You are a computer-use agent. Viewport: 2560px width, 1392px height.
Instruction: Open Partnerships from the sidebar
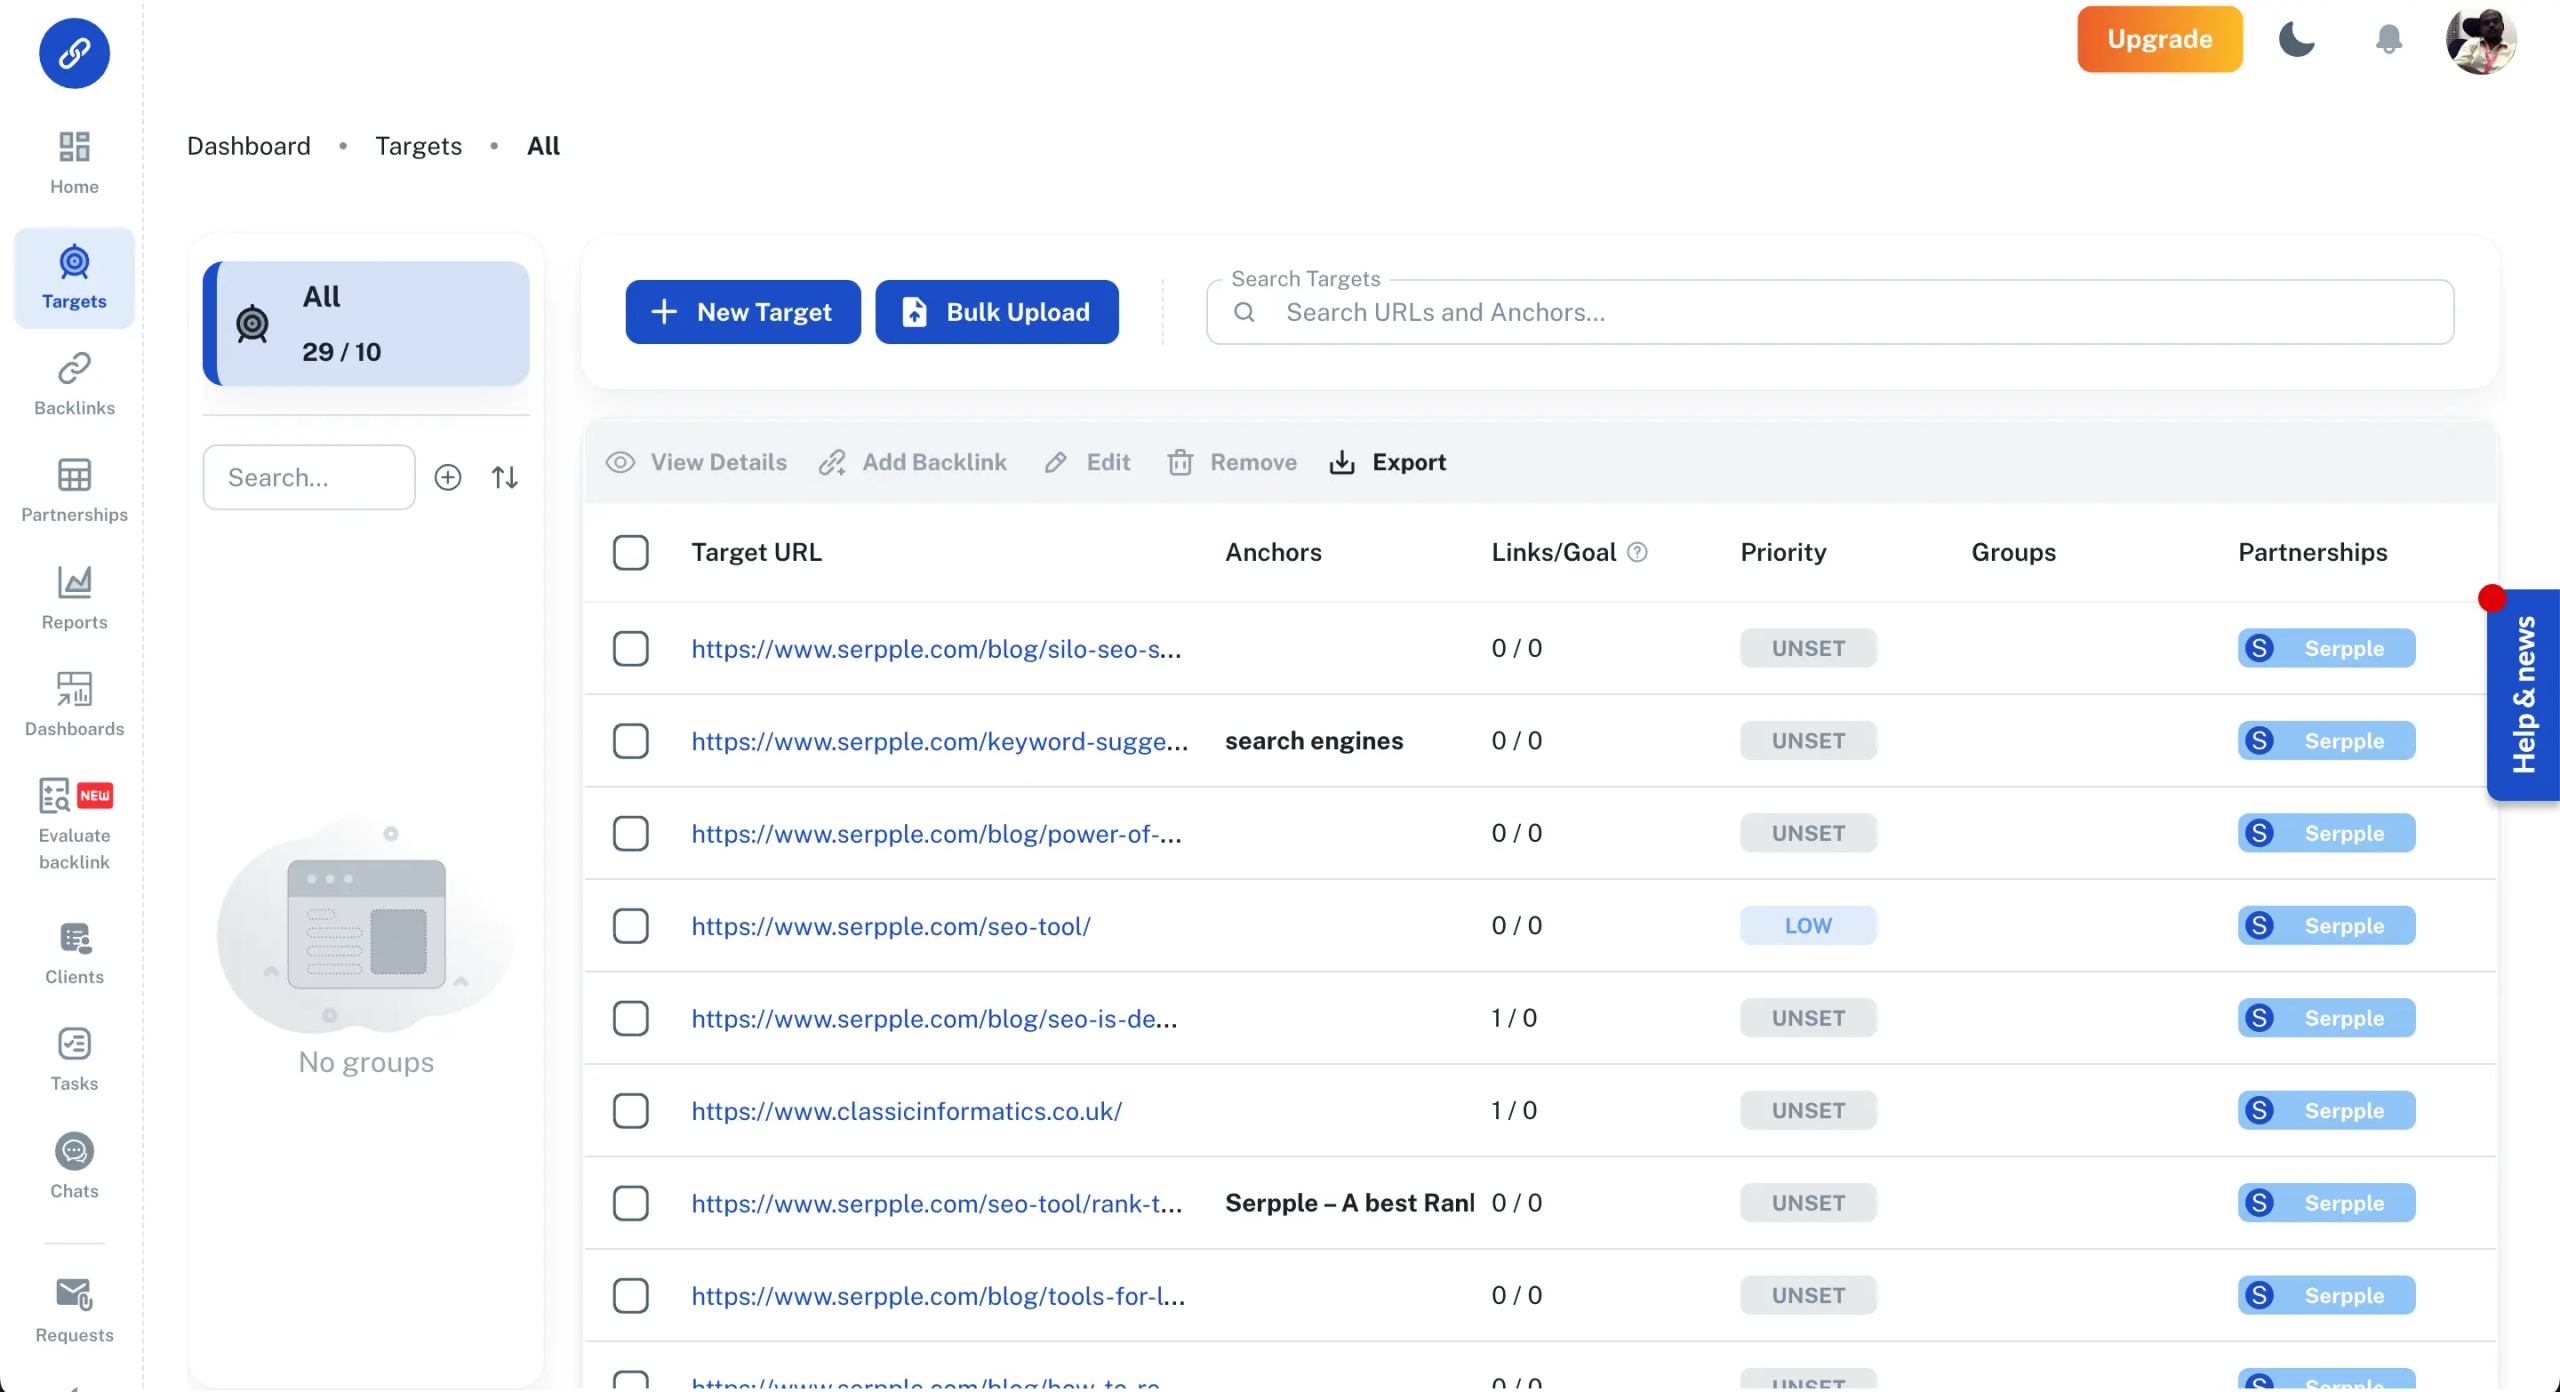(x=74, y=491)
